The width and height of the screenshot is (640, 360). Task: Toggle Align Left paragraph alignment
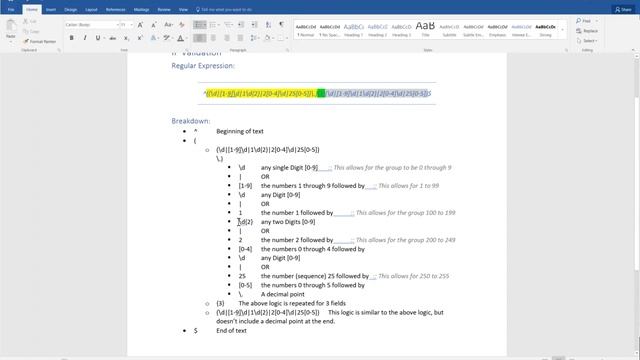click(200, 38)
